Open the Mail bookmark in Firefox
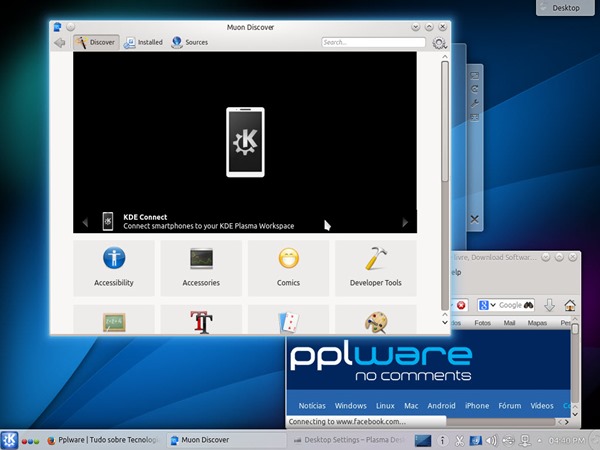 [x=509, y=323]
